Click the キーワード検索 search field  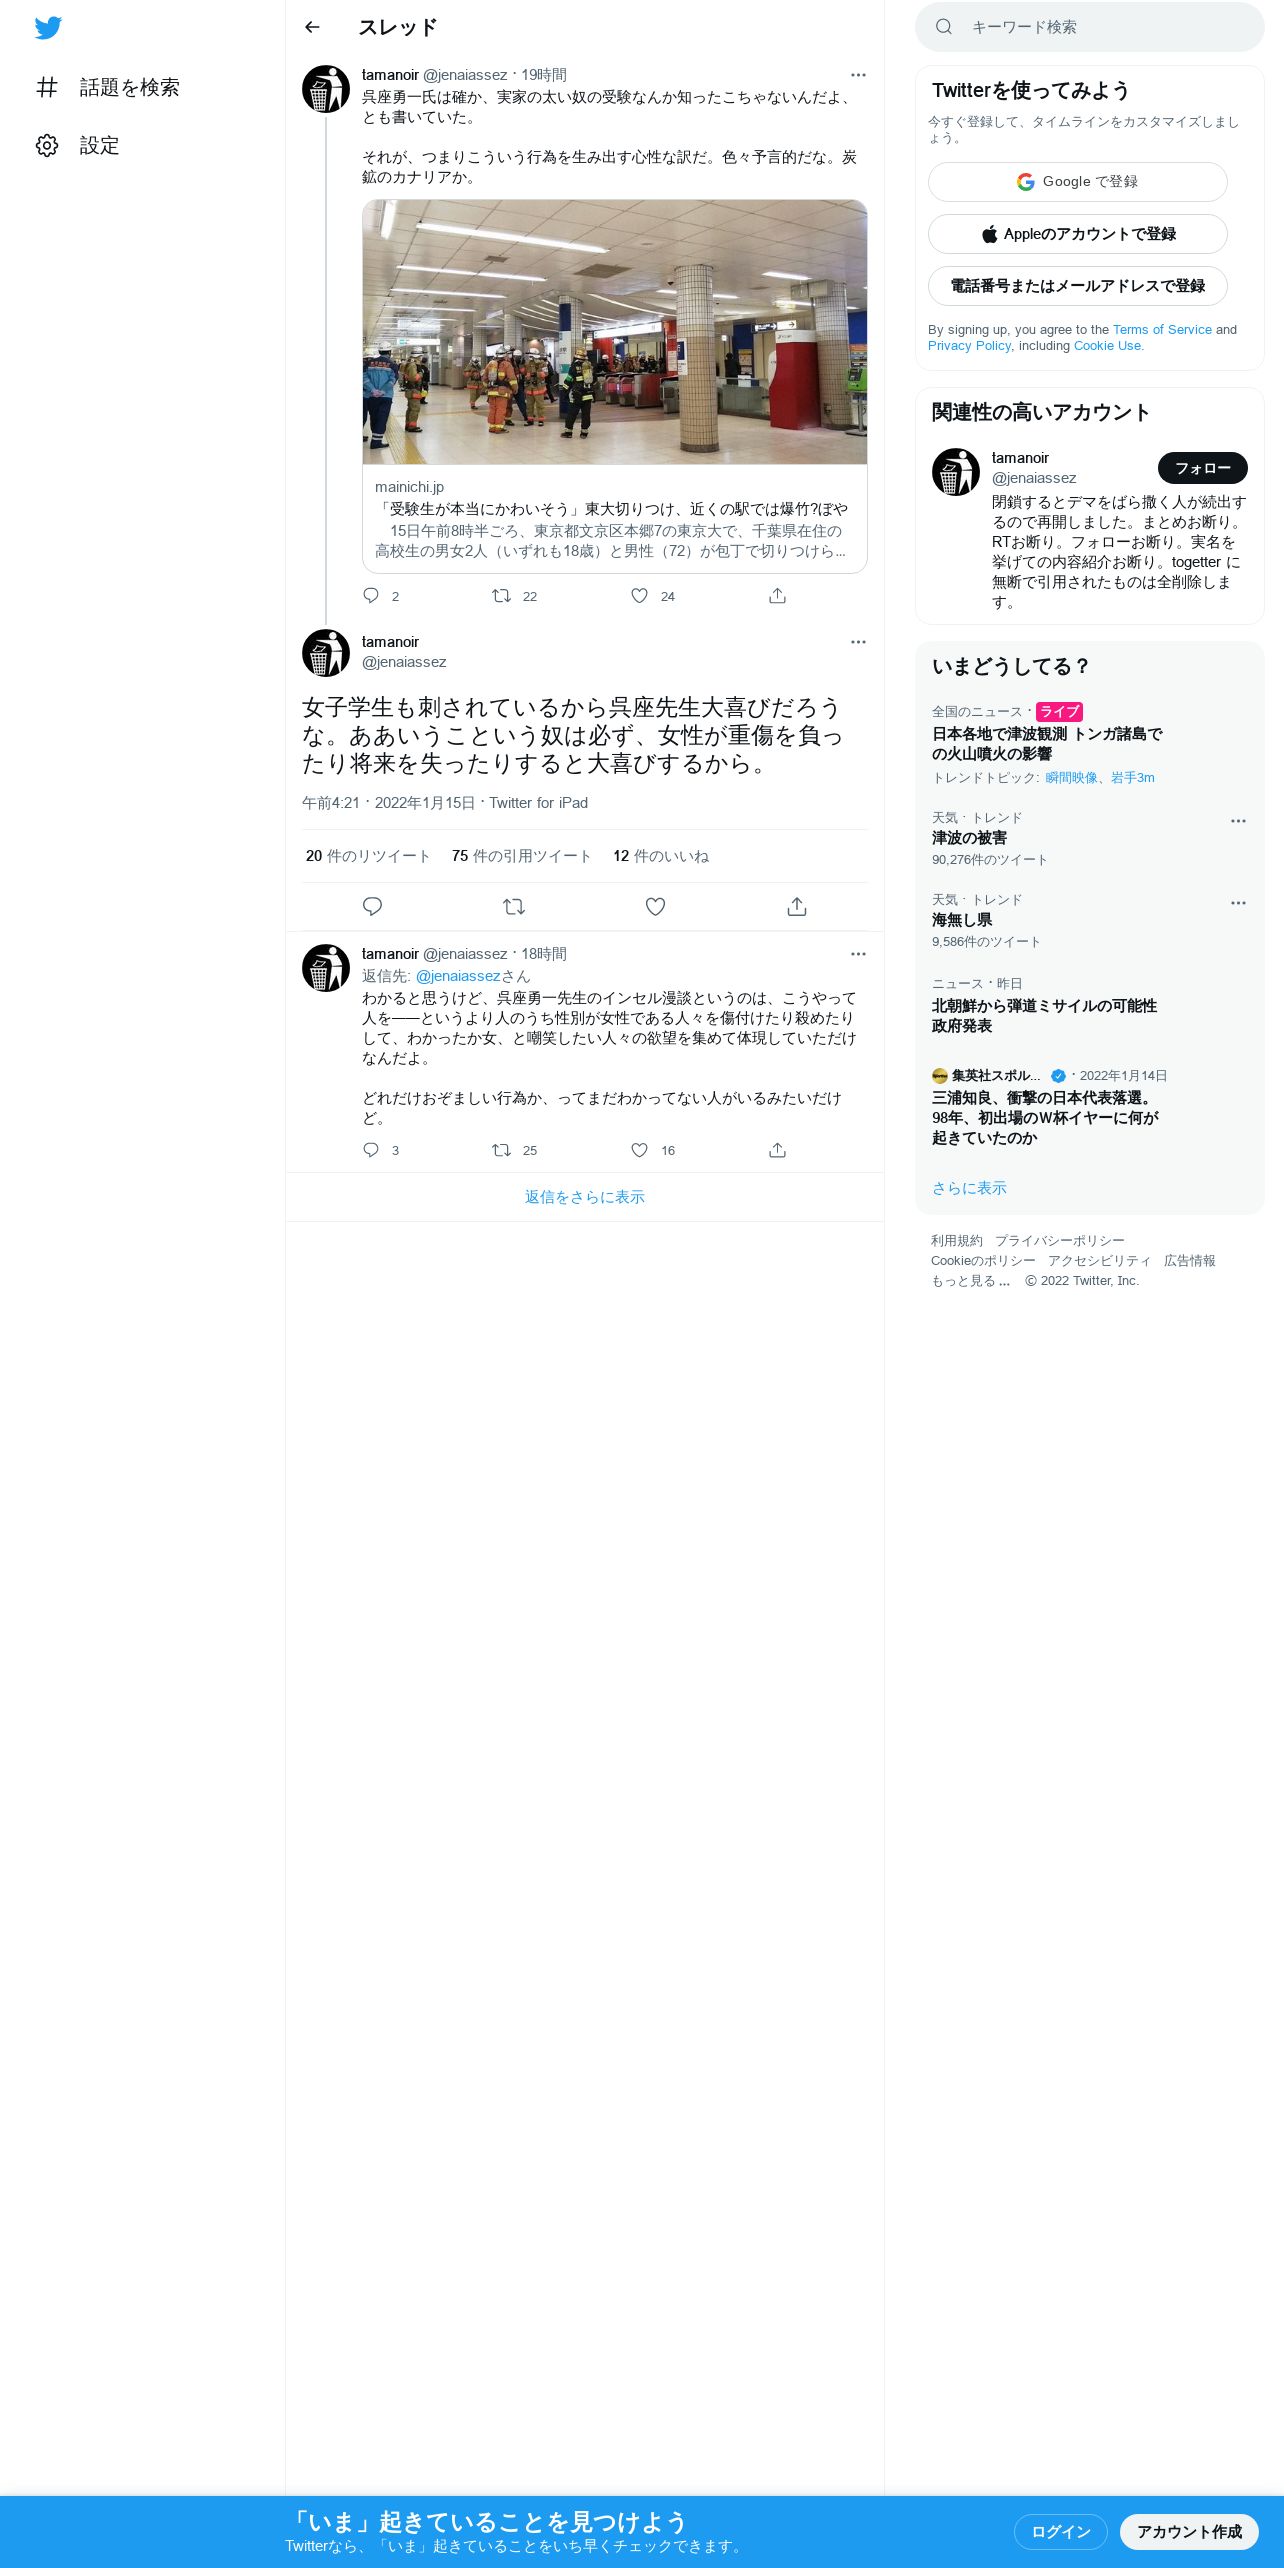pos(1089,27)
